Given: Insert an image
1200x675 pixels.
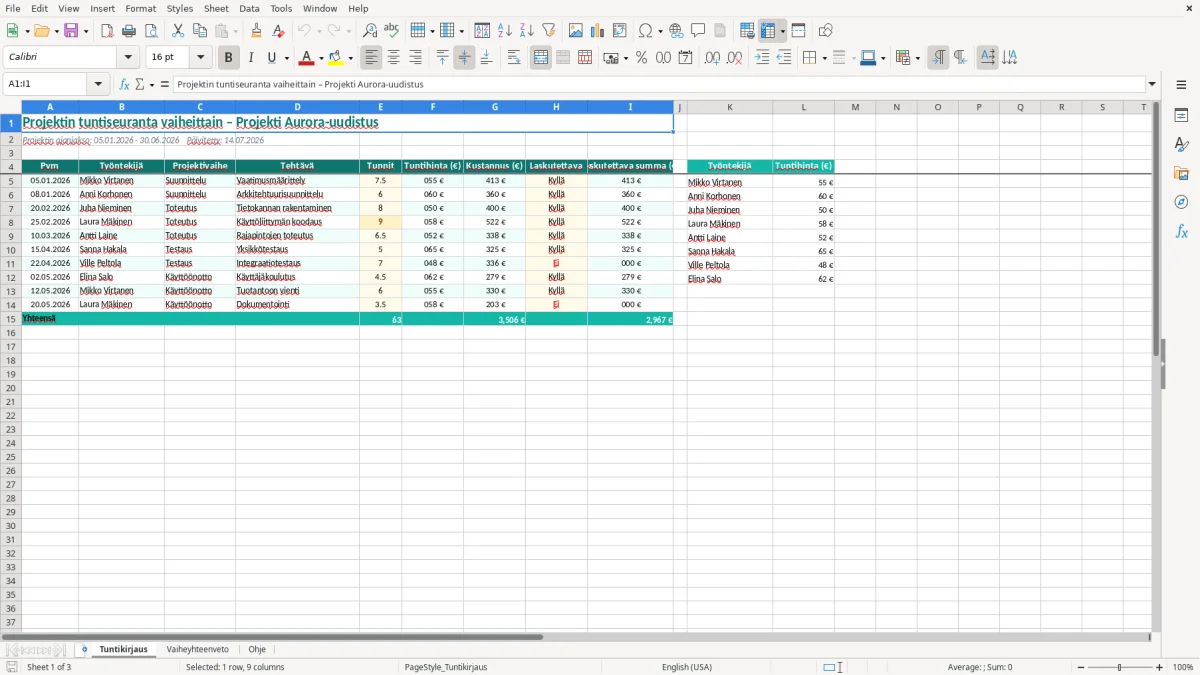Looking at the screenshot, I should tap(575, 31).
